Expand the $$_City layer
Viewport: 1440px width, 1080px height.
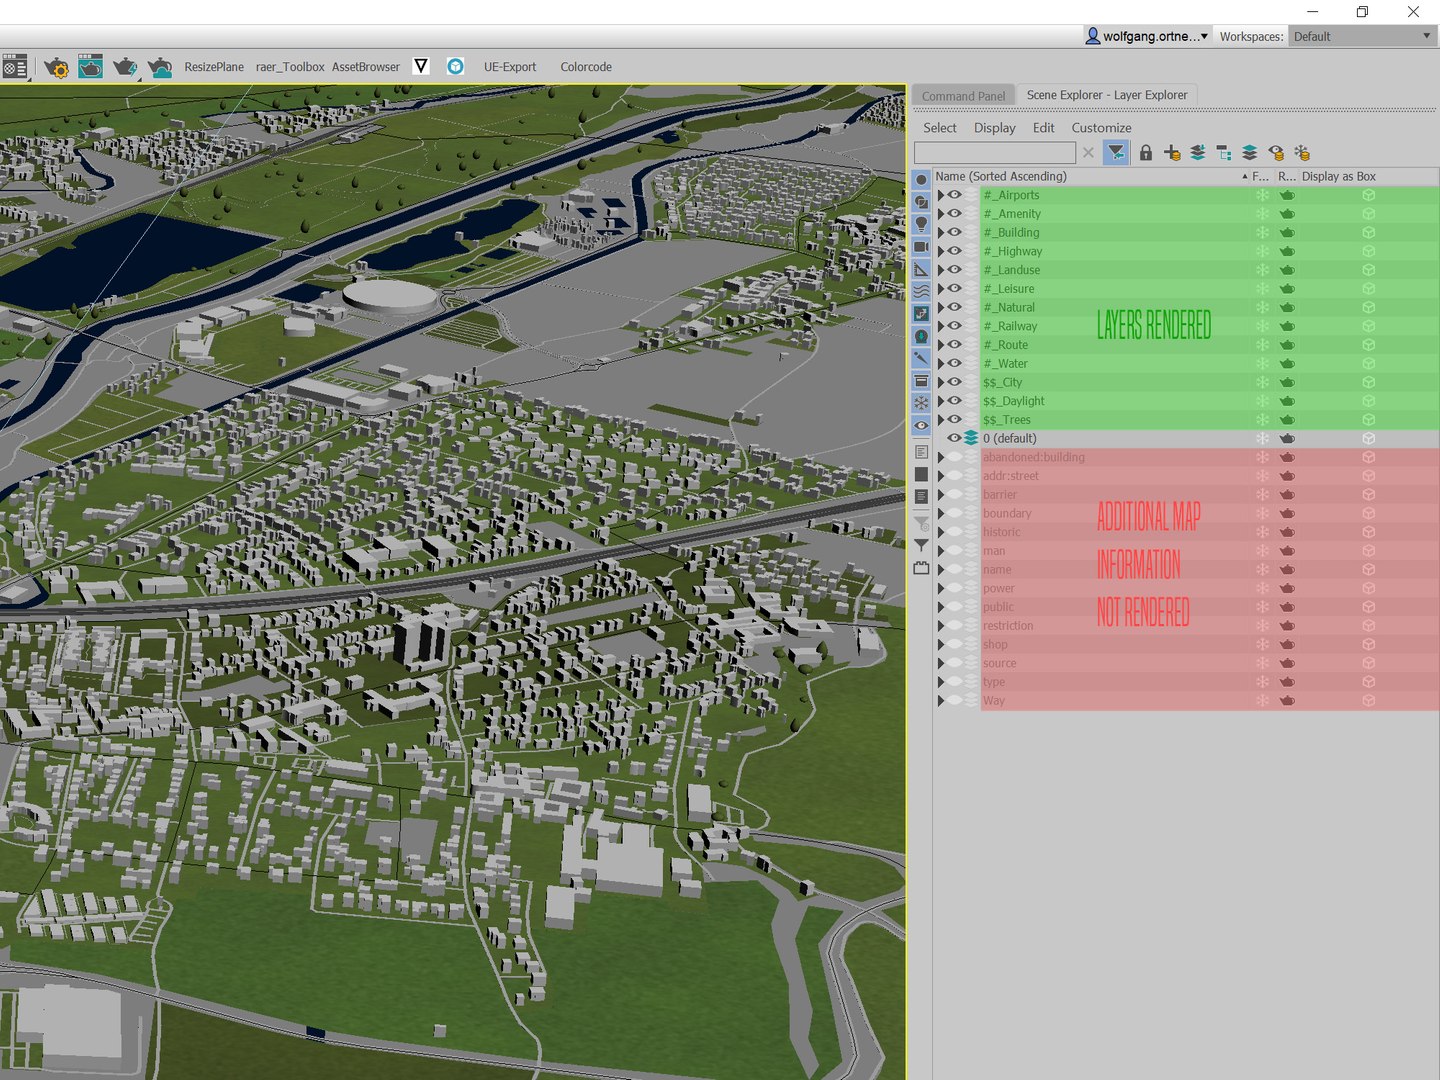click(x=940, y=382)
